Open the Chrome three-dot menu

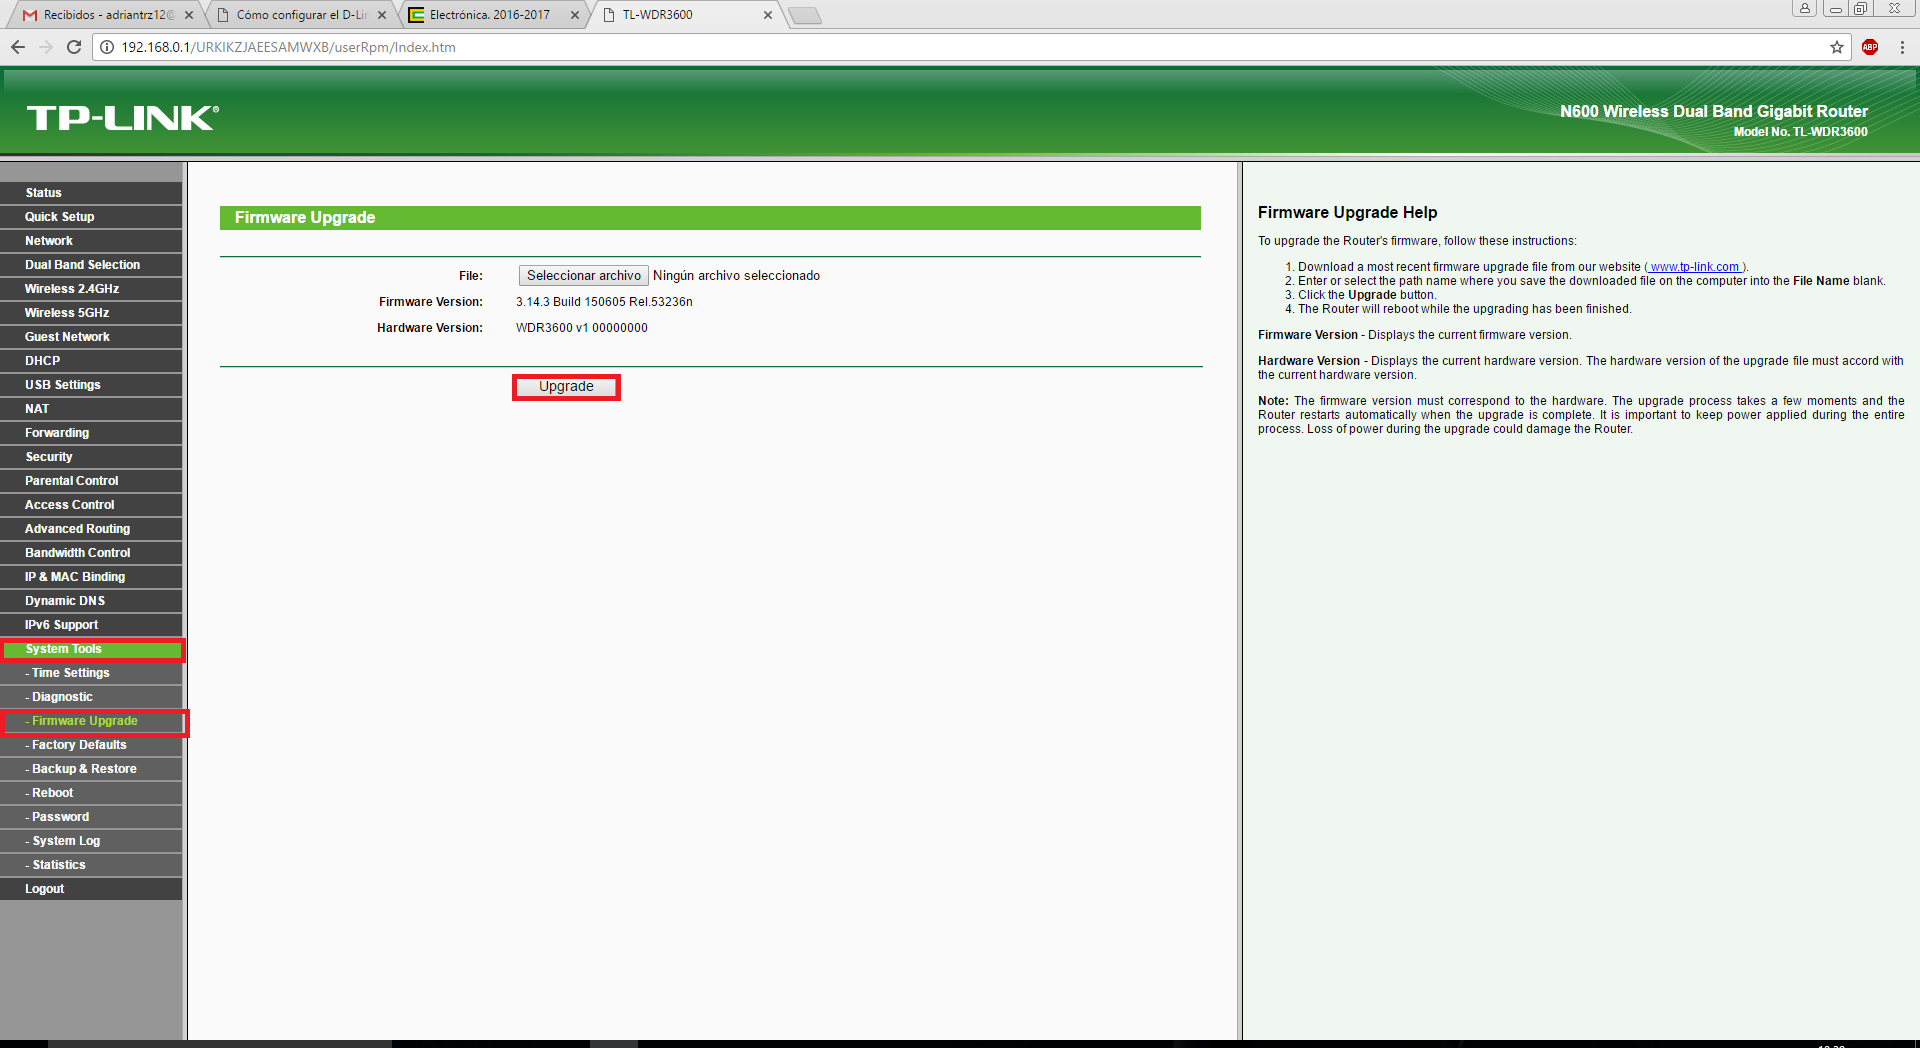(1902, 47)
